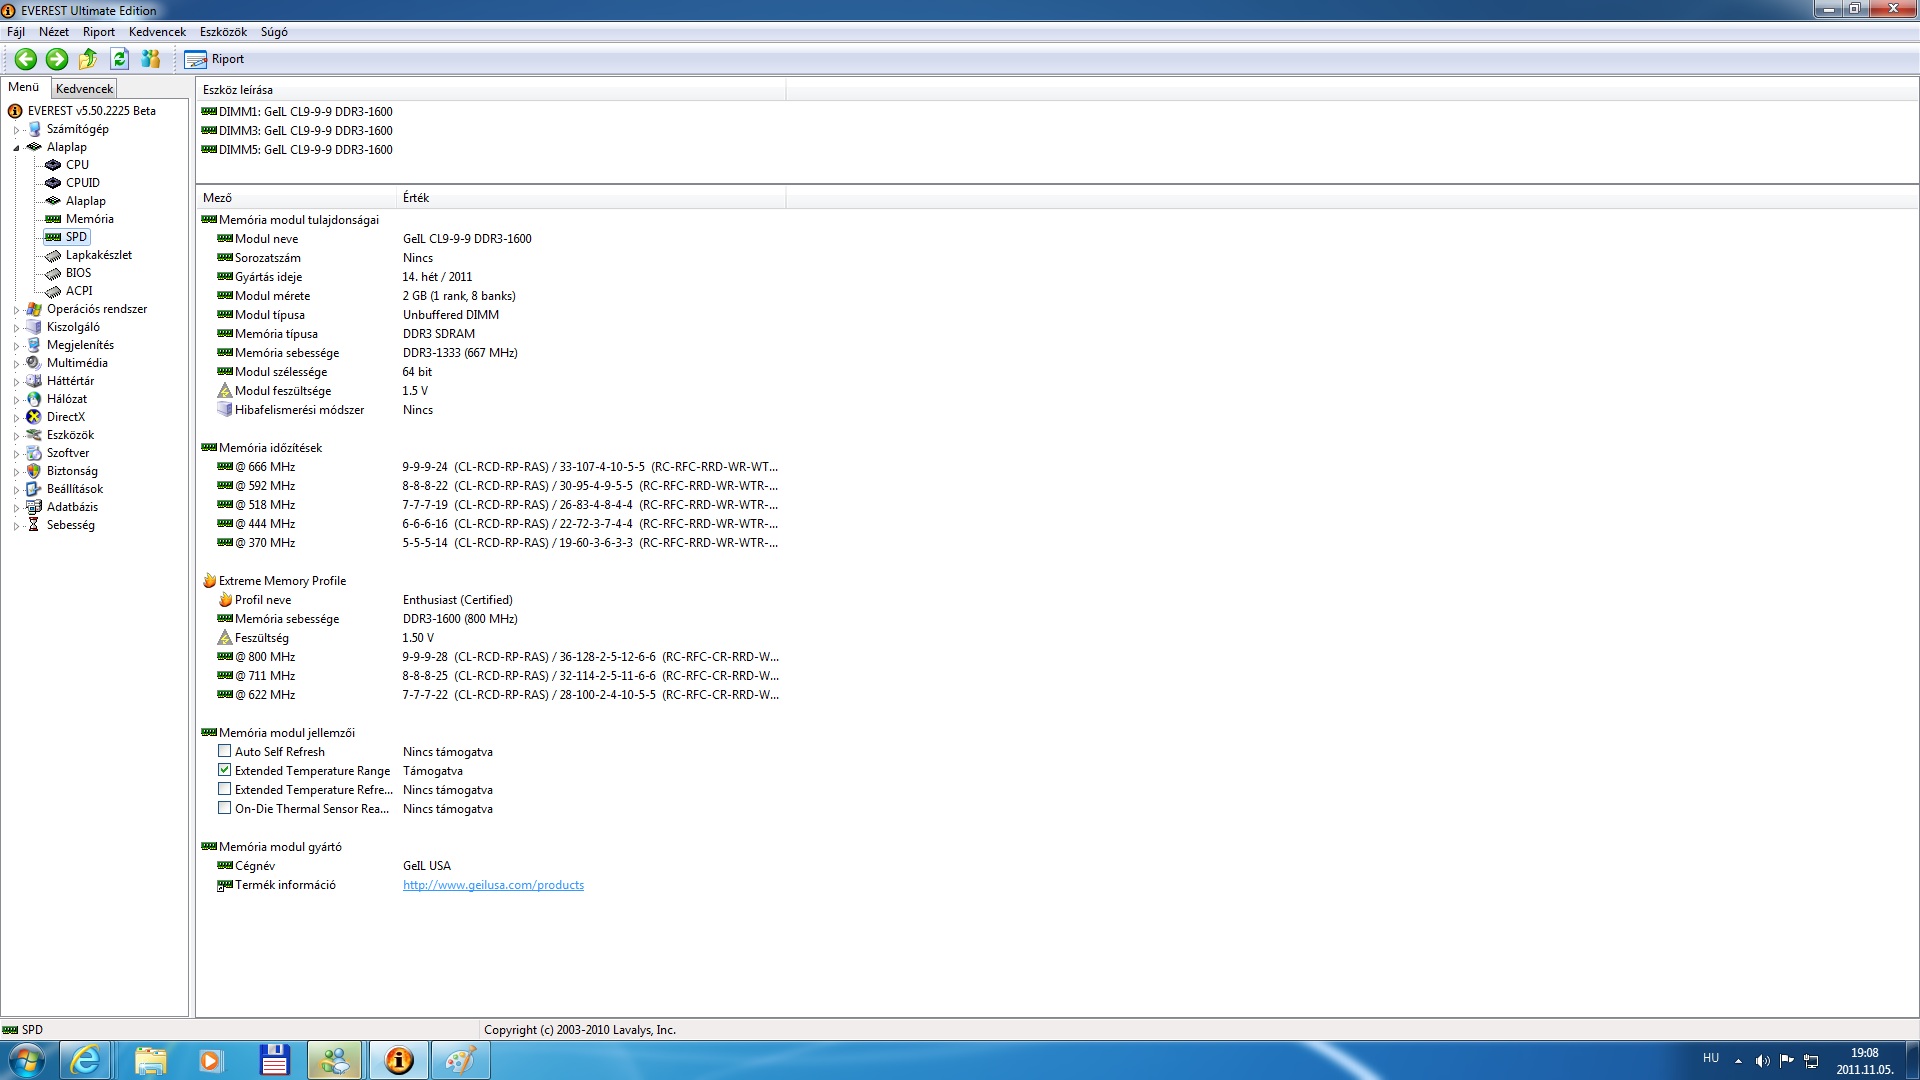1920x1080 pixels.
Task: Expand the Számítógép tree node
Action: pyautogui.click(x=16, y=130)
